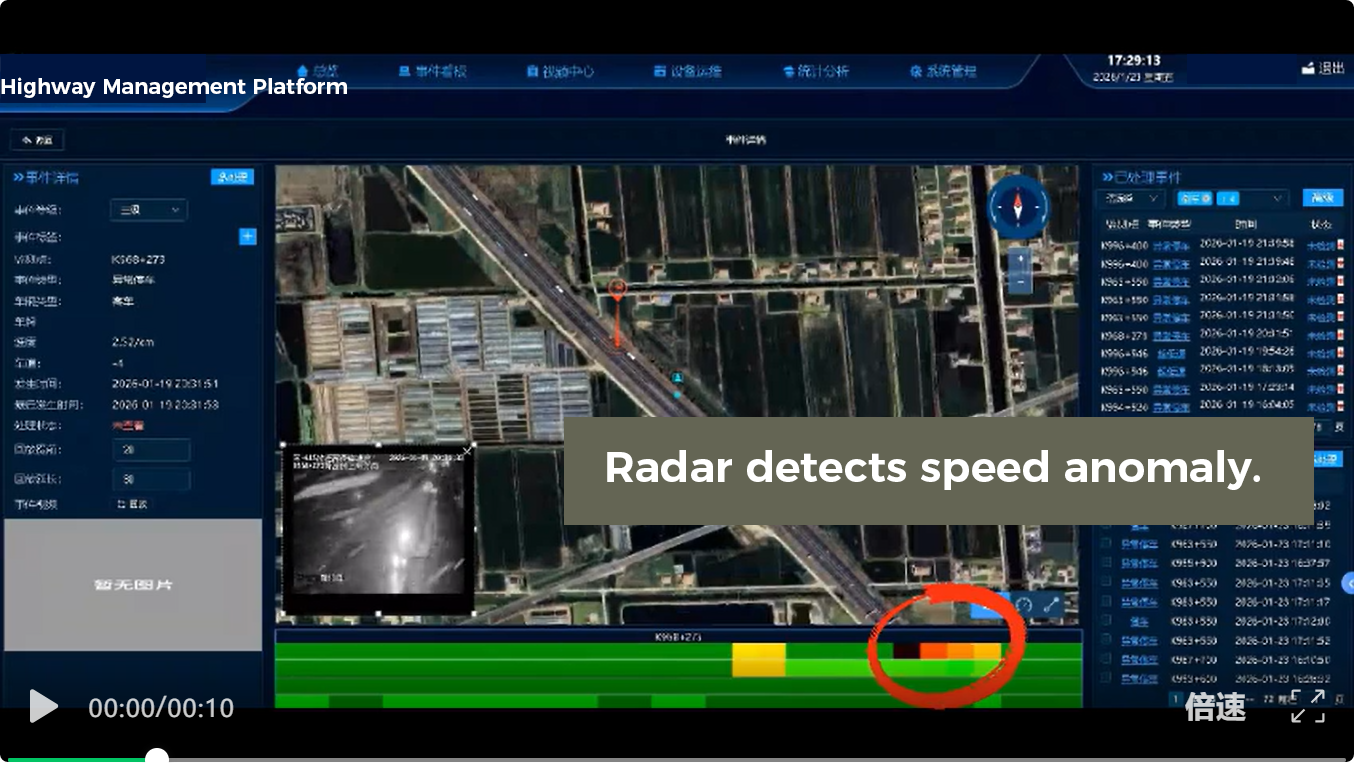Zoom in on the map
Image resolution: width=1354 pixels, height=763 pixels.
click(x=1019, y=260)
